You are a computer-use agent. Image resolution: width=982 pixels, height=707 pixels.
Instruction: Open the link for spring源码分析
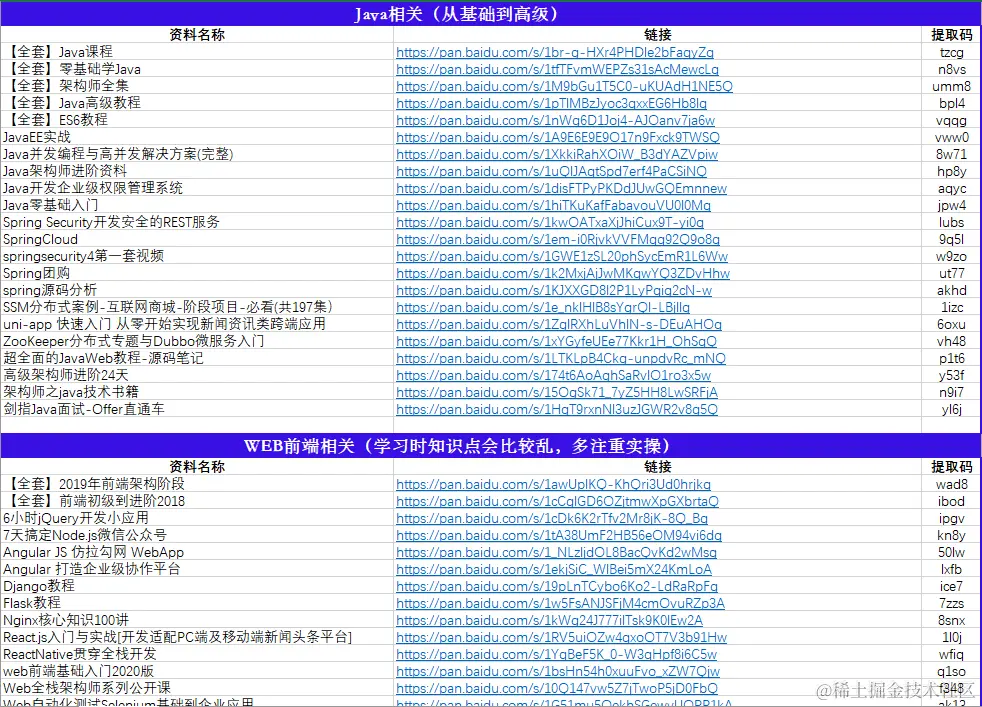[x=554, y=291]
